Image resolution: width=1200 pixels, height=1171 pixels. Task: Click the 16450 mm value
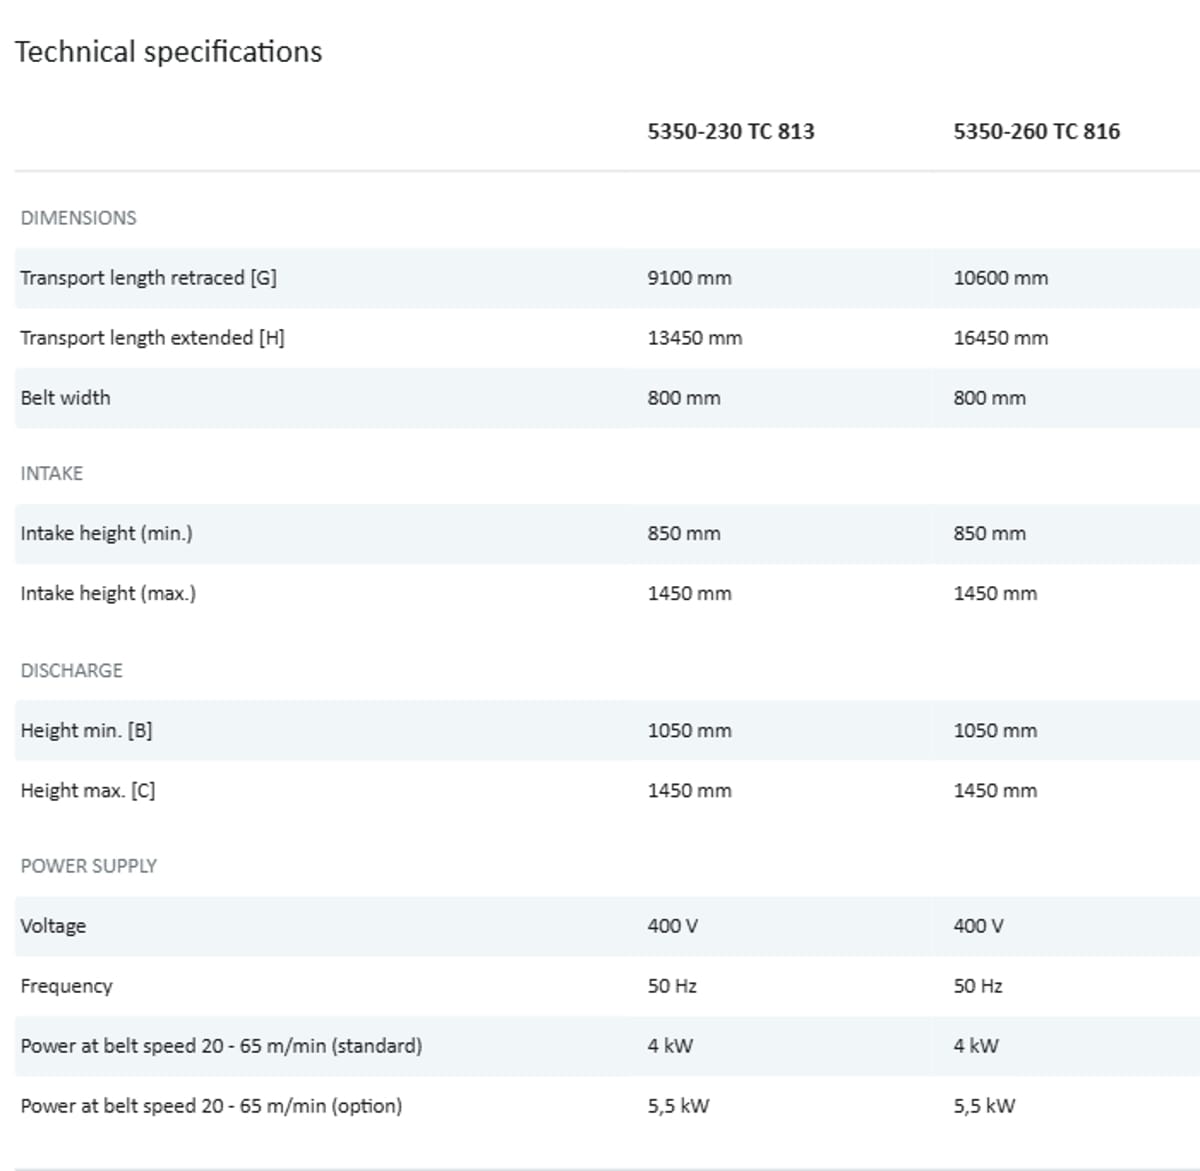pyautogui.click(x=1000, y=338)
